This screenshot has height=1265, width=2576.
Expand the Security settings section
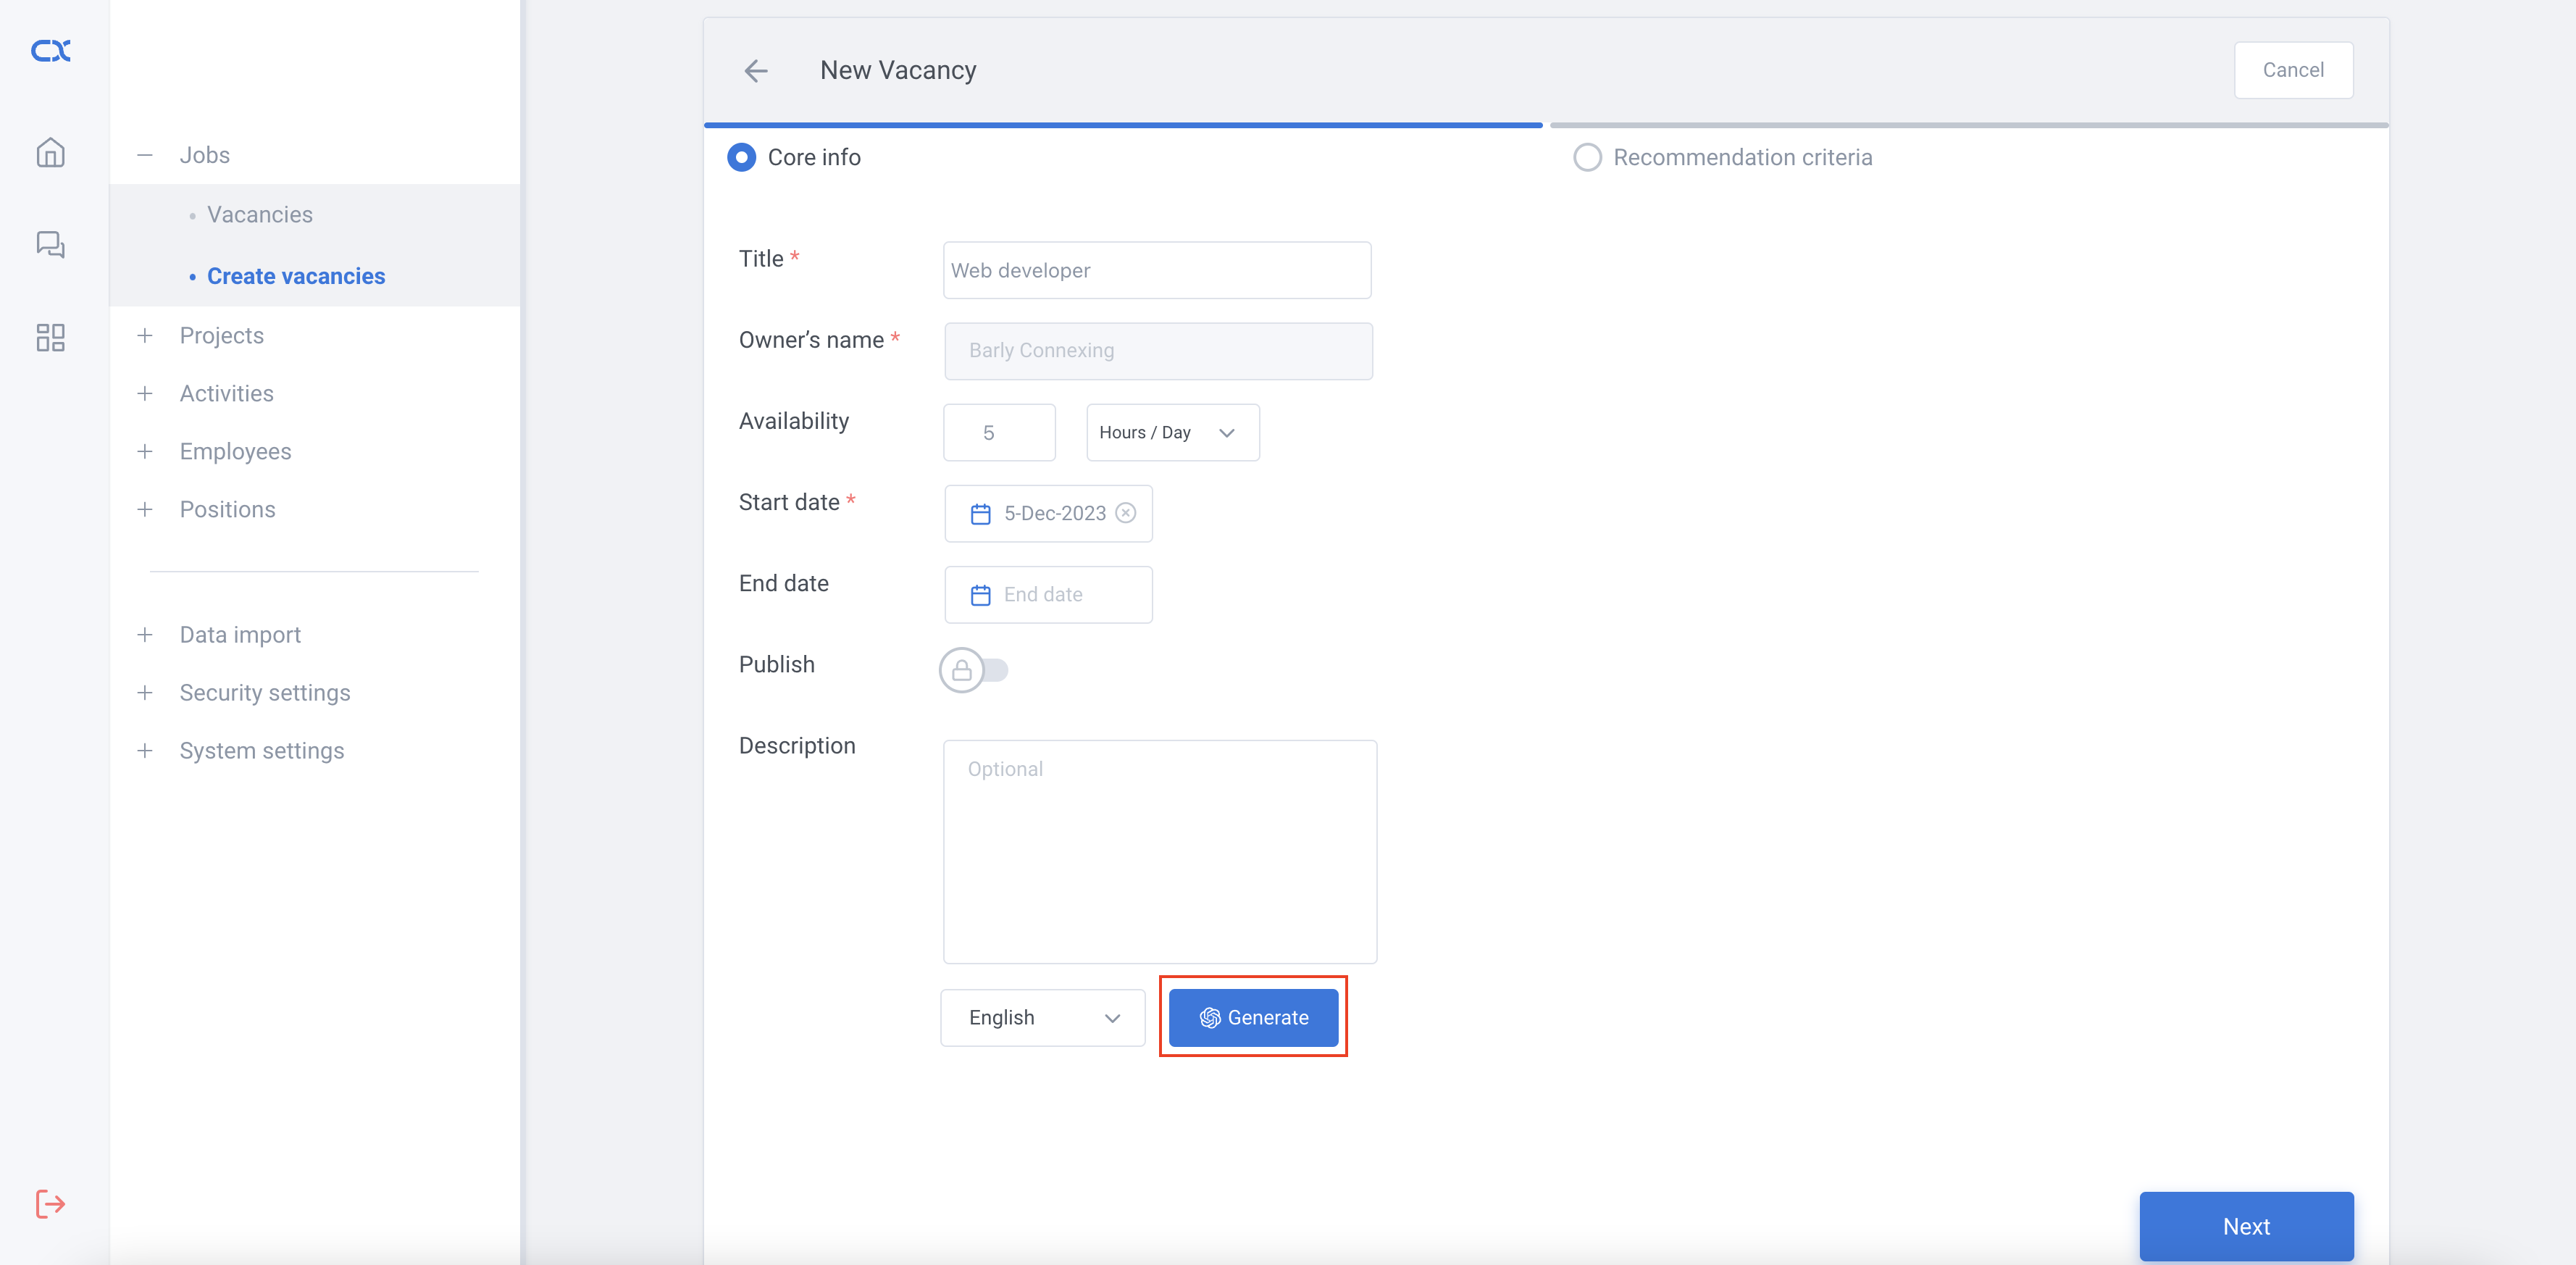[145, 693]
